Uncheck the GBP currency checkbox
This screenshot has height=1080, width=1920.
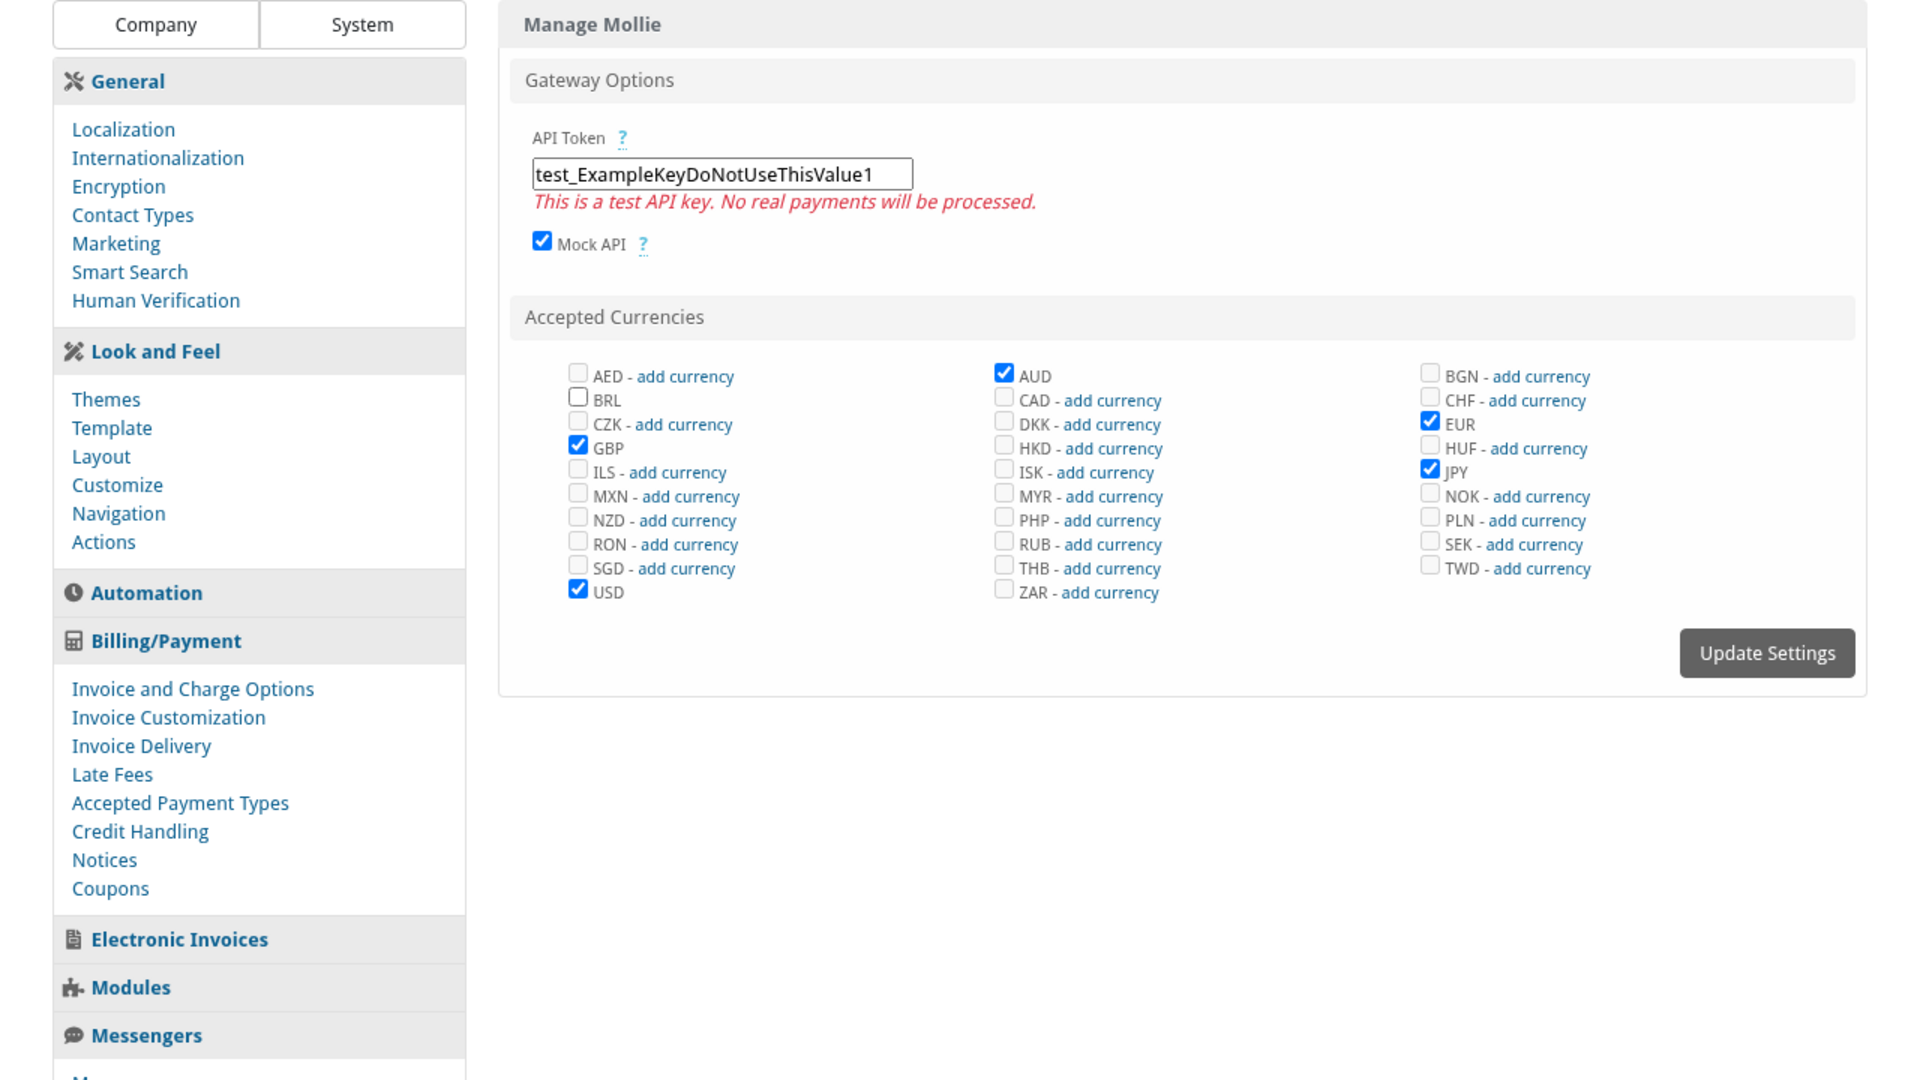point(578,446)
